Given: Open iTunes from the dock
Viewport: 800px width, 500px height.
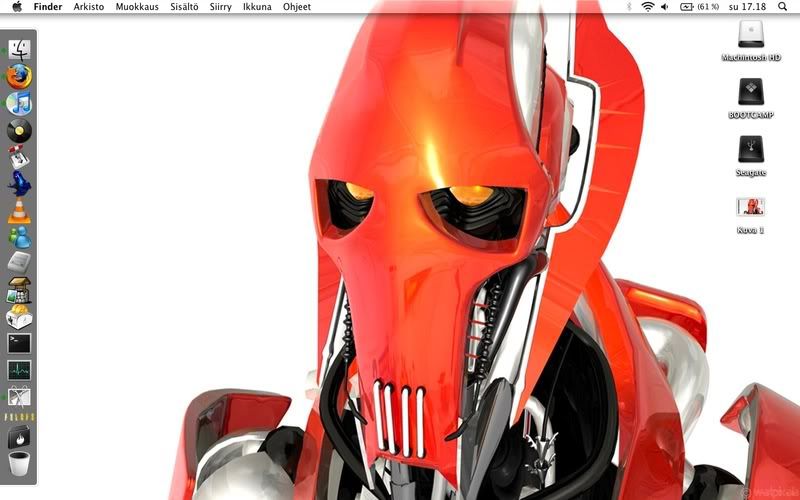Looking at the screenshot, I should click(x=19, y=104).
